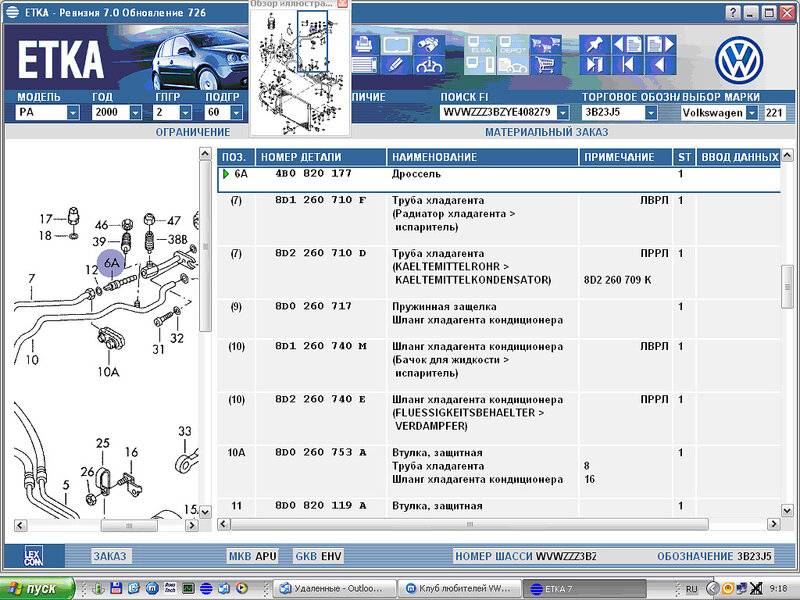Click the ПРИМЕЧАНИЕ column header
Viewport: 800px width, 600px height.
(626, 157)
